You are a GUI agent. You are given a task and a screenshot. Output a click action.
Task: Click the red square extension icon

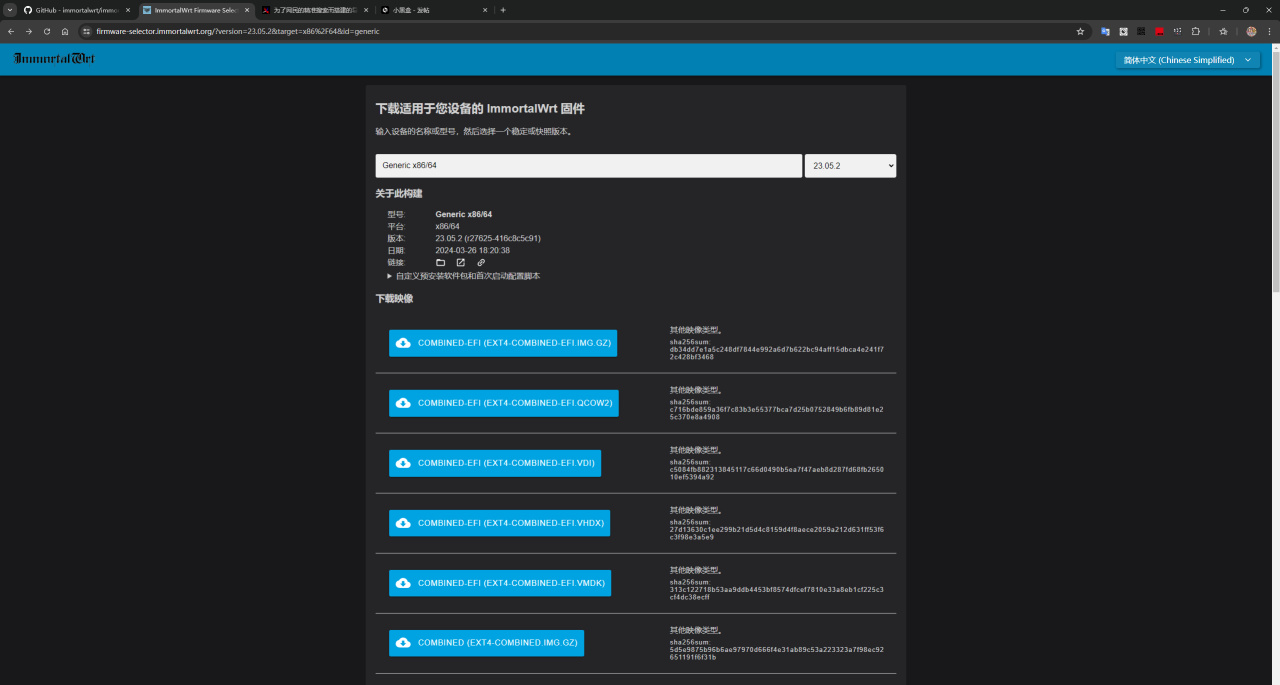(x=1160, y=31)
